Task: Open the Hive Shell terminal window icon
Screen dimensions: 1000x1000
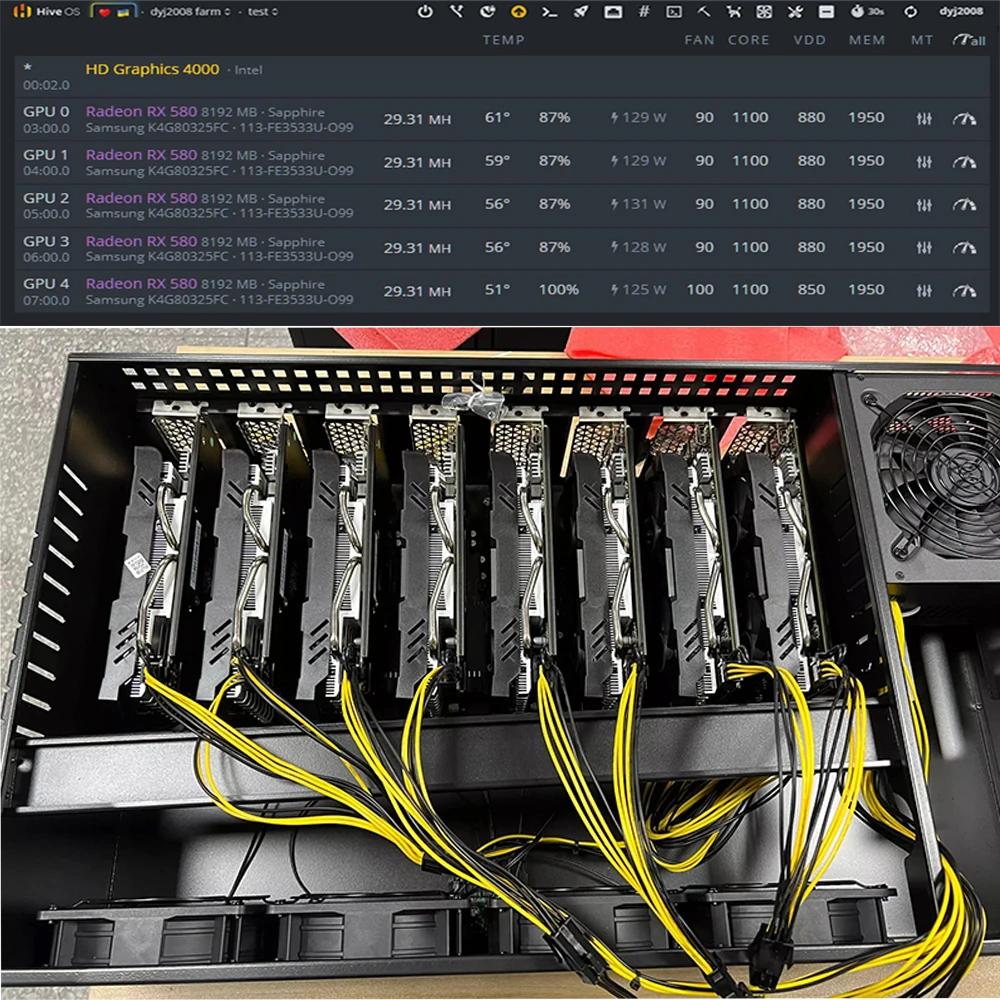Action: click(674, 11)
